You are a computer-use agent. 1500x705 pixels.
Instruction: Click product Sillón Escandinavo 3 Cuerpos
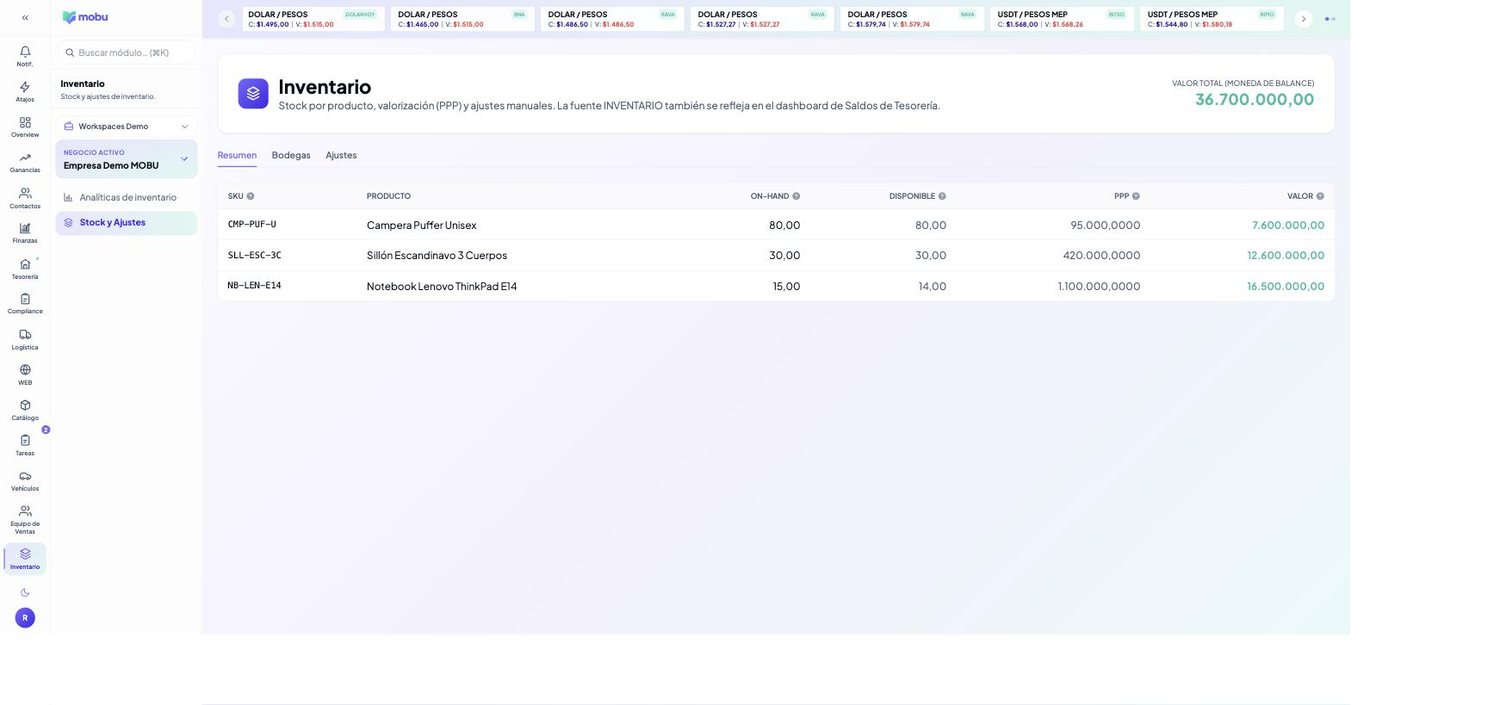point(437,255)
